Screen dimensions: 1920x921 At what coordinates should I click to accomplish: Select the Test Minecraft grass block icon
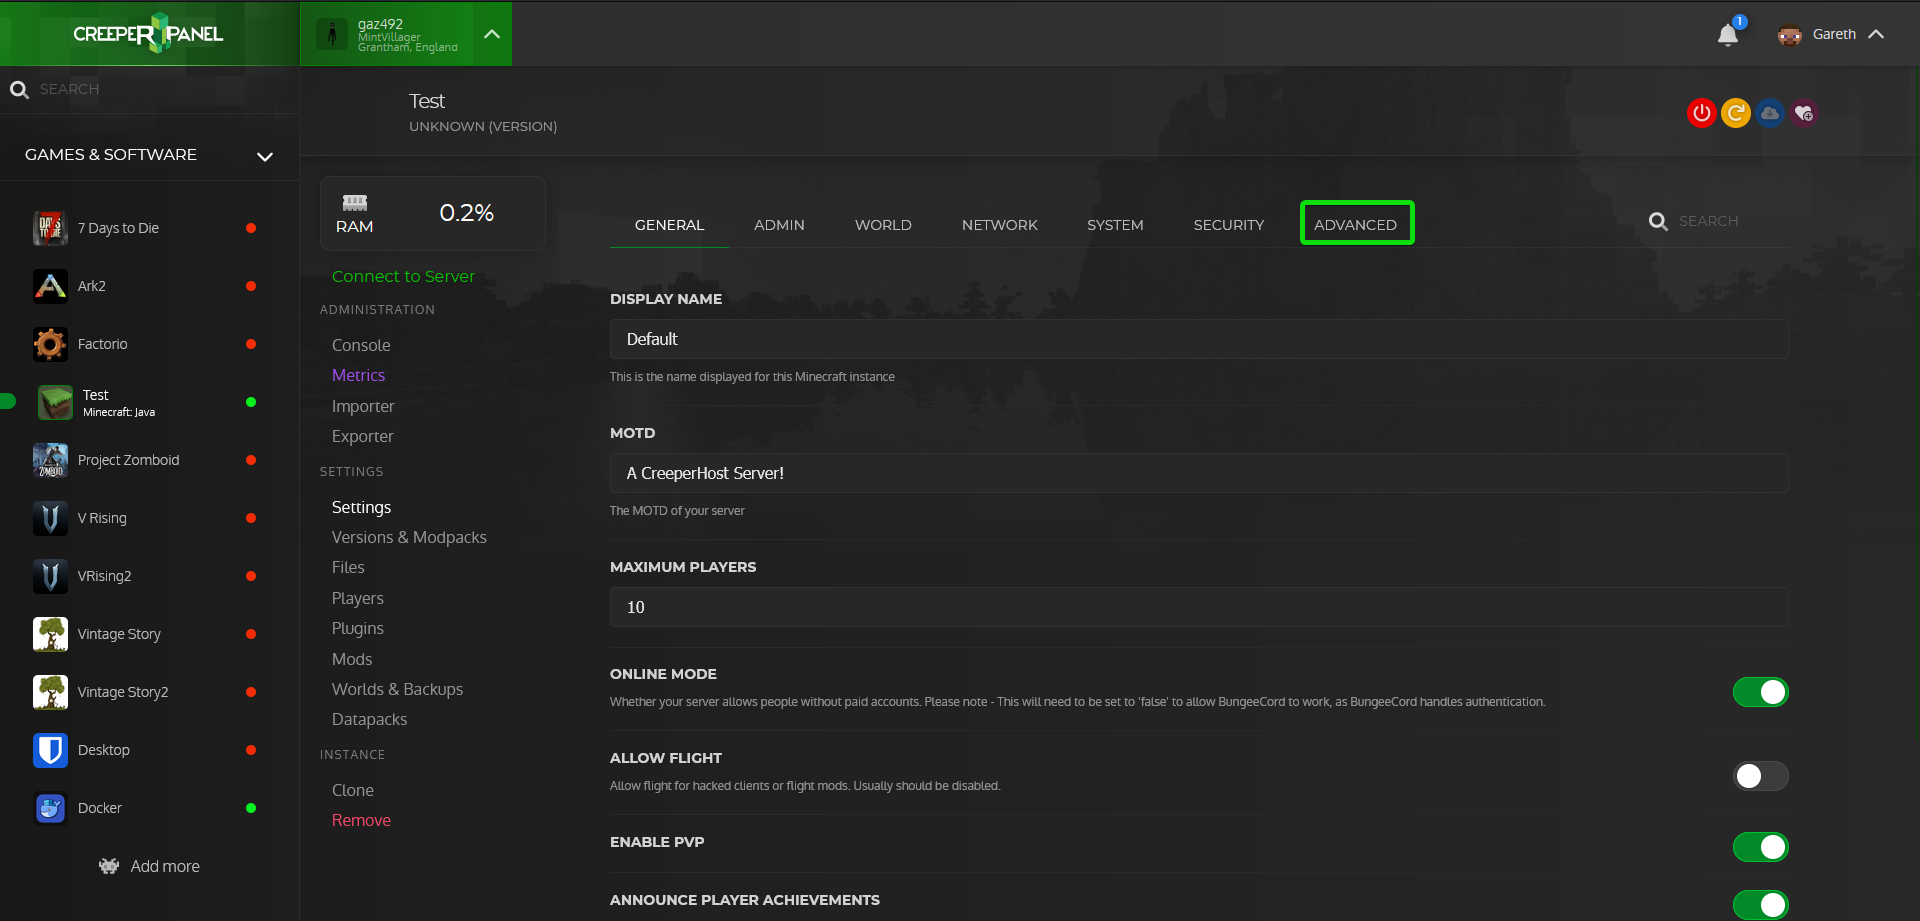point(55,402)
